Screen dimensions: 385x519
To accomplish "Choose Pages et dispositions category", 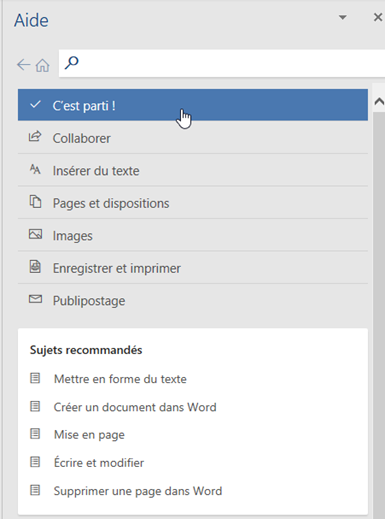I will (193, 203).
